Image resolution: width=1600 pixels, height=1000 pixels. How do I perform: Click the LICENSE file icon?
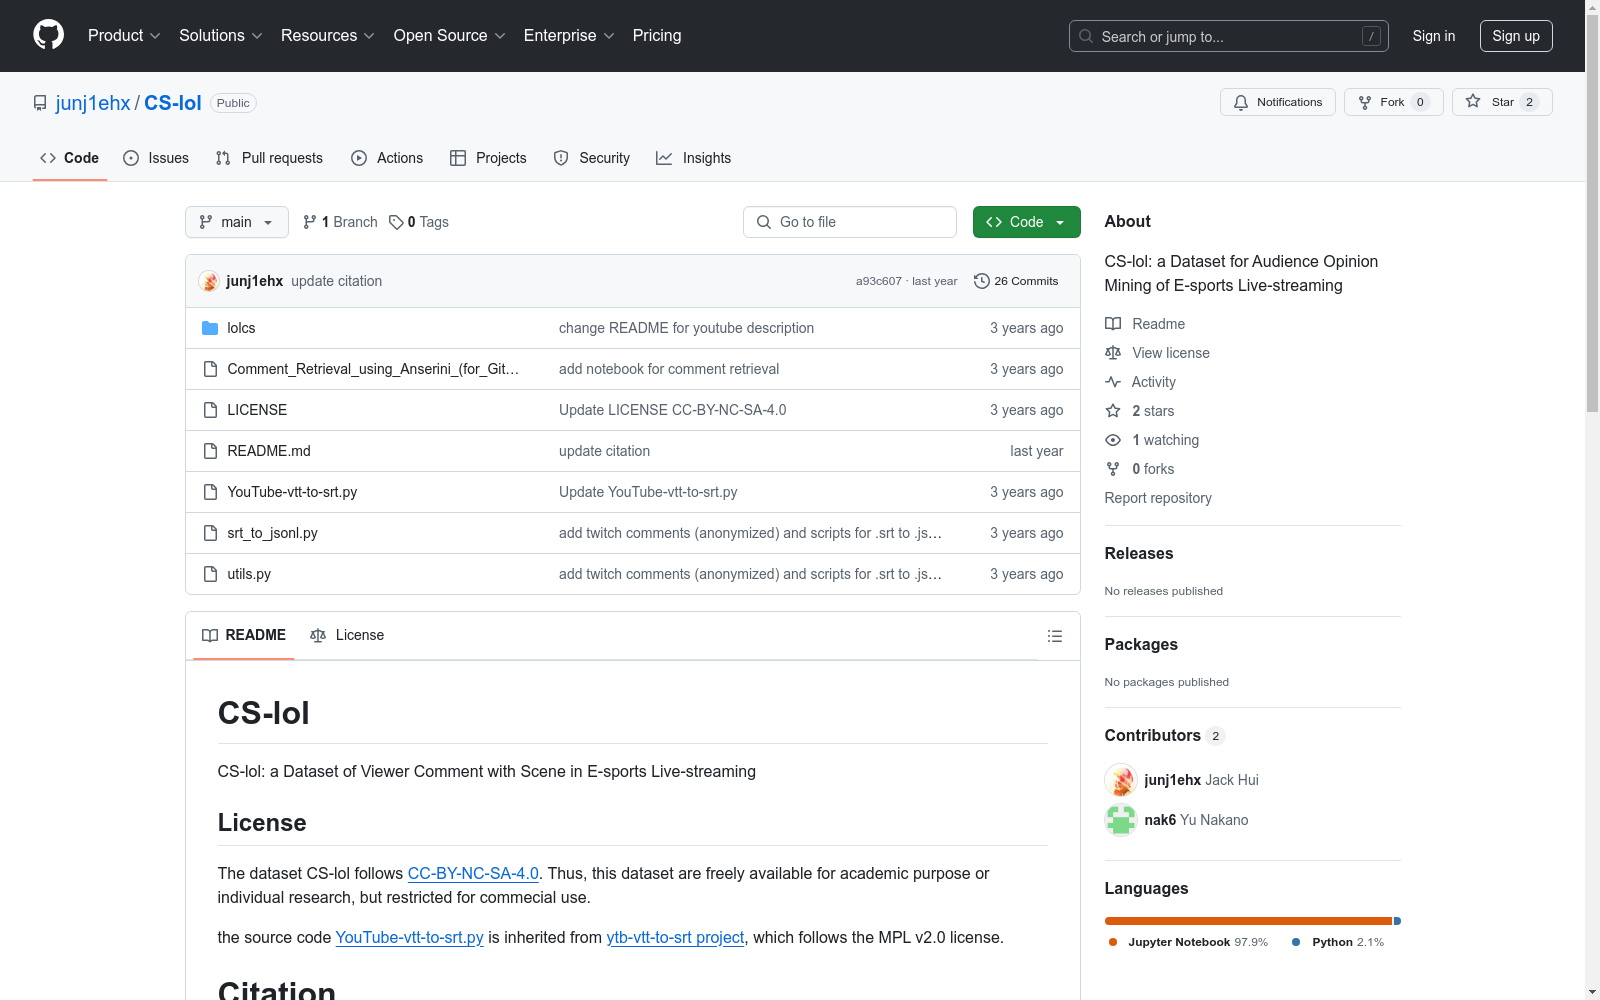(x=210, y=410)
